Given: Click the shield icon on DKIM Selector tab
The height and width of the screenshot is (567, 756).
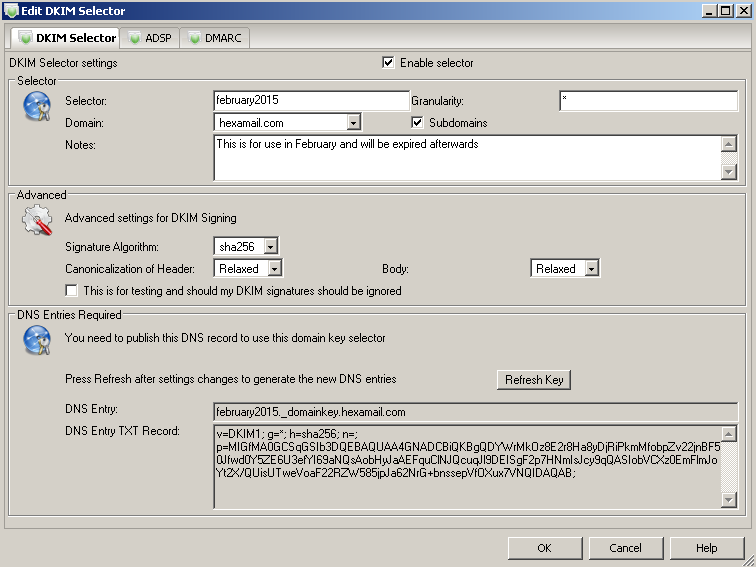Looking at the screenshot, I should (24, 38).
